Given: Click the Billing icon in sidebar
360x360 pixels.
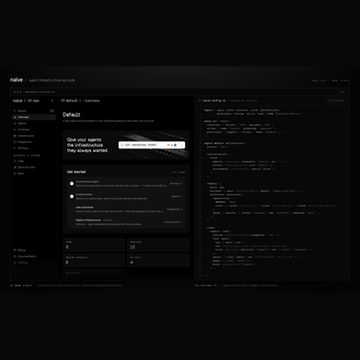Looking at the screenshot, I should pos(15,250).
